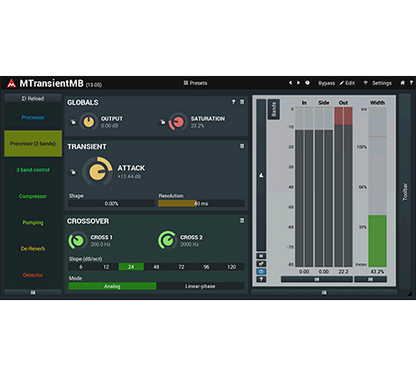Open menu bar under level meters
Image resolution: width=416 pixels, height=376 pixels.
pyautogui.click(x=317, y=279)
